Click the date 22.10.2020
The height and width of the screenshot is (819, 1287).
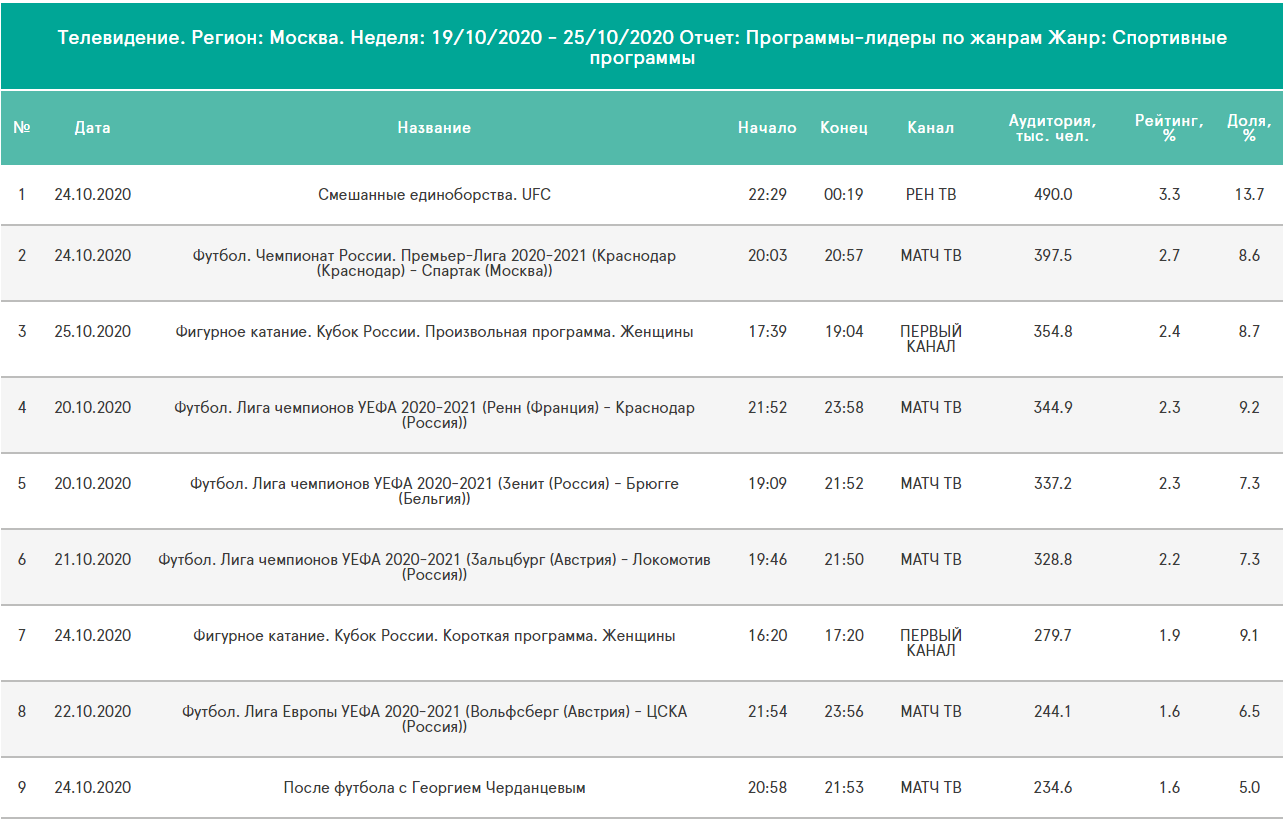[92, 712]
